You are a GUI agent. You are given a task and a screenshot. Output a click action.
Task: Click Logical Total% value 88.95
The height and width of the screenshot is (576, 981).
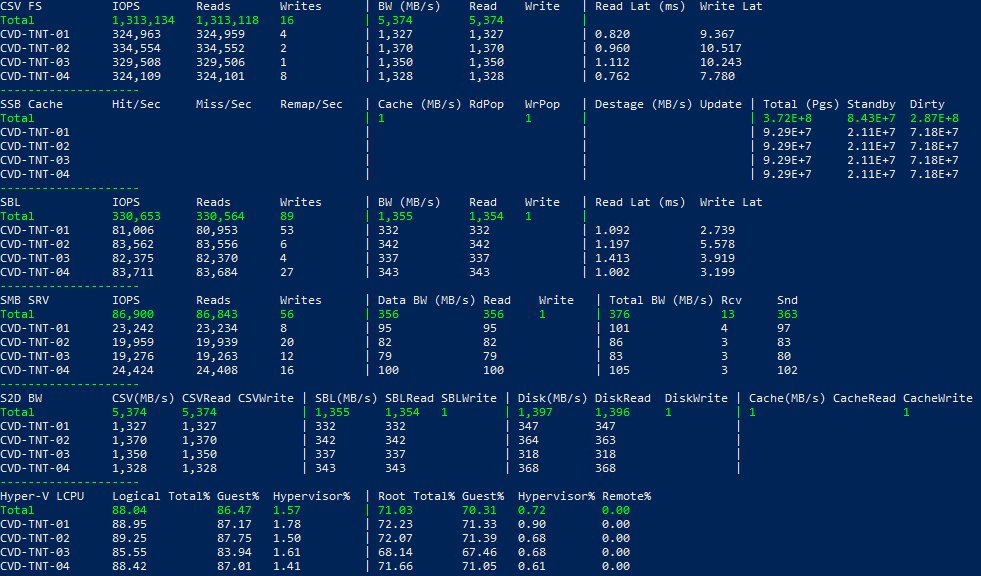[x=129, y=525]
